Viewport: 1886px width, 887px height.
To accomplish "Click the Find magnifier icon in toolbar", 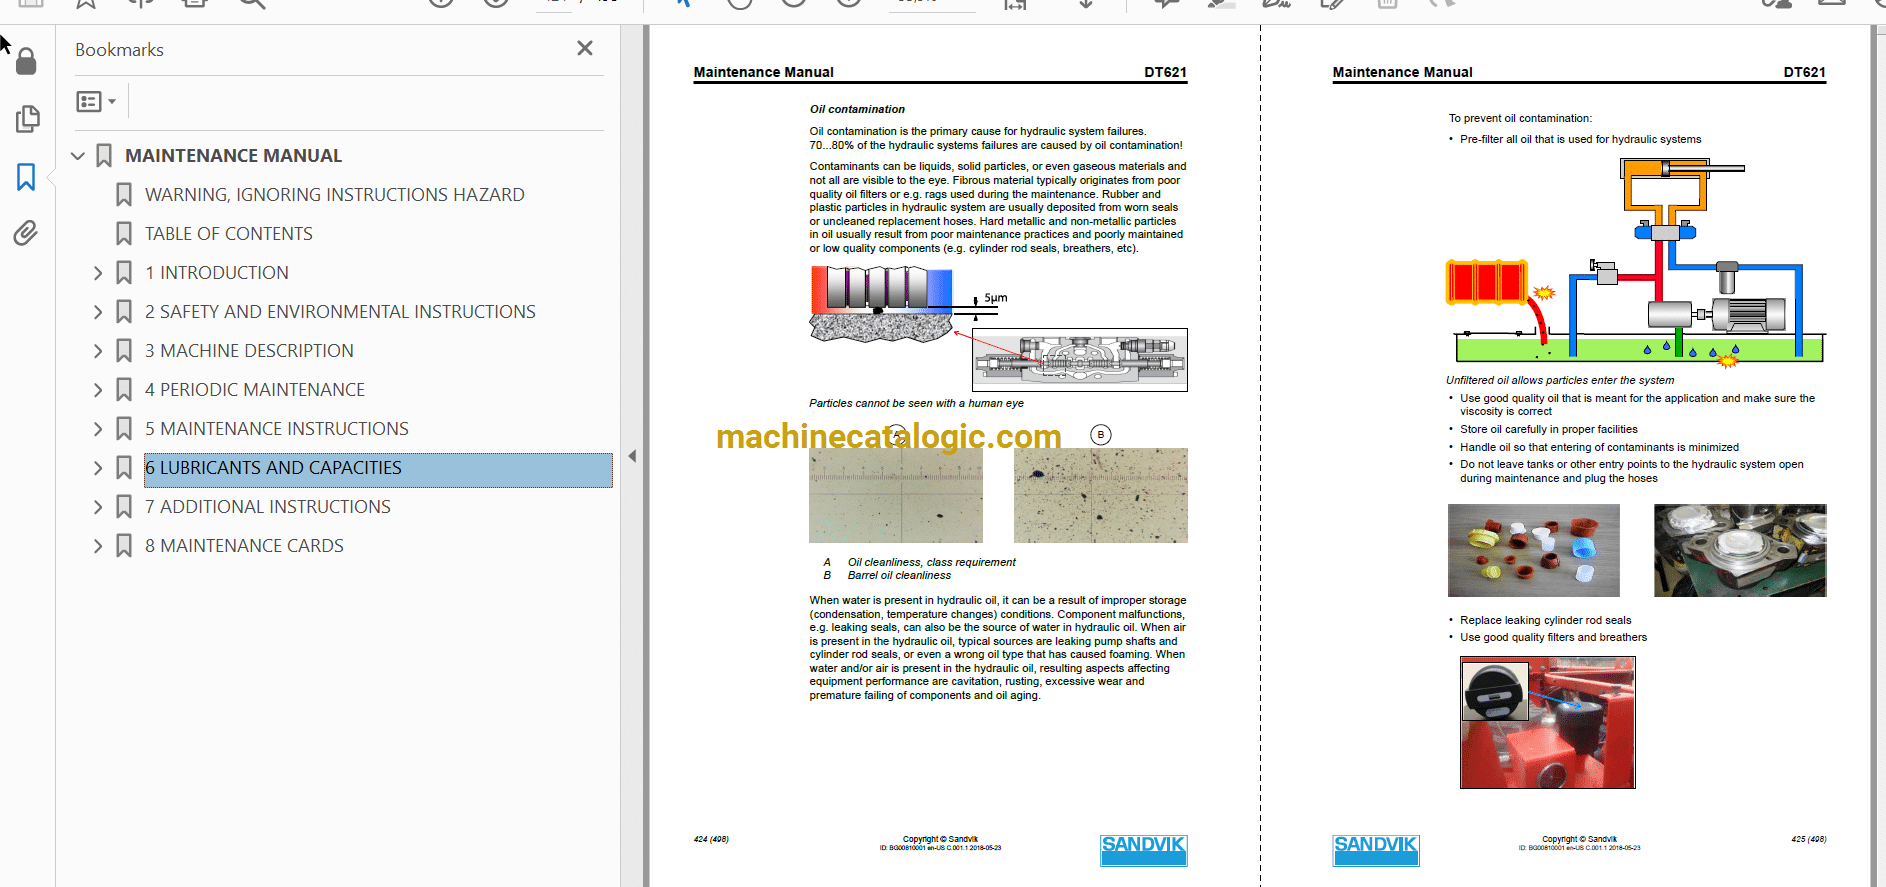I will point(252,3).
